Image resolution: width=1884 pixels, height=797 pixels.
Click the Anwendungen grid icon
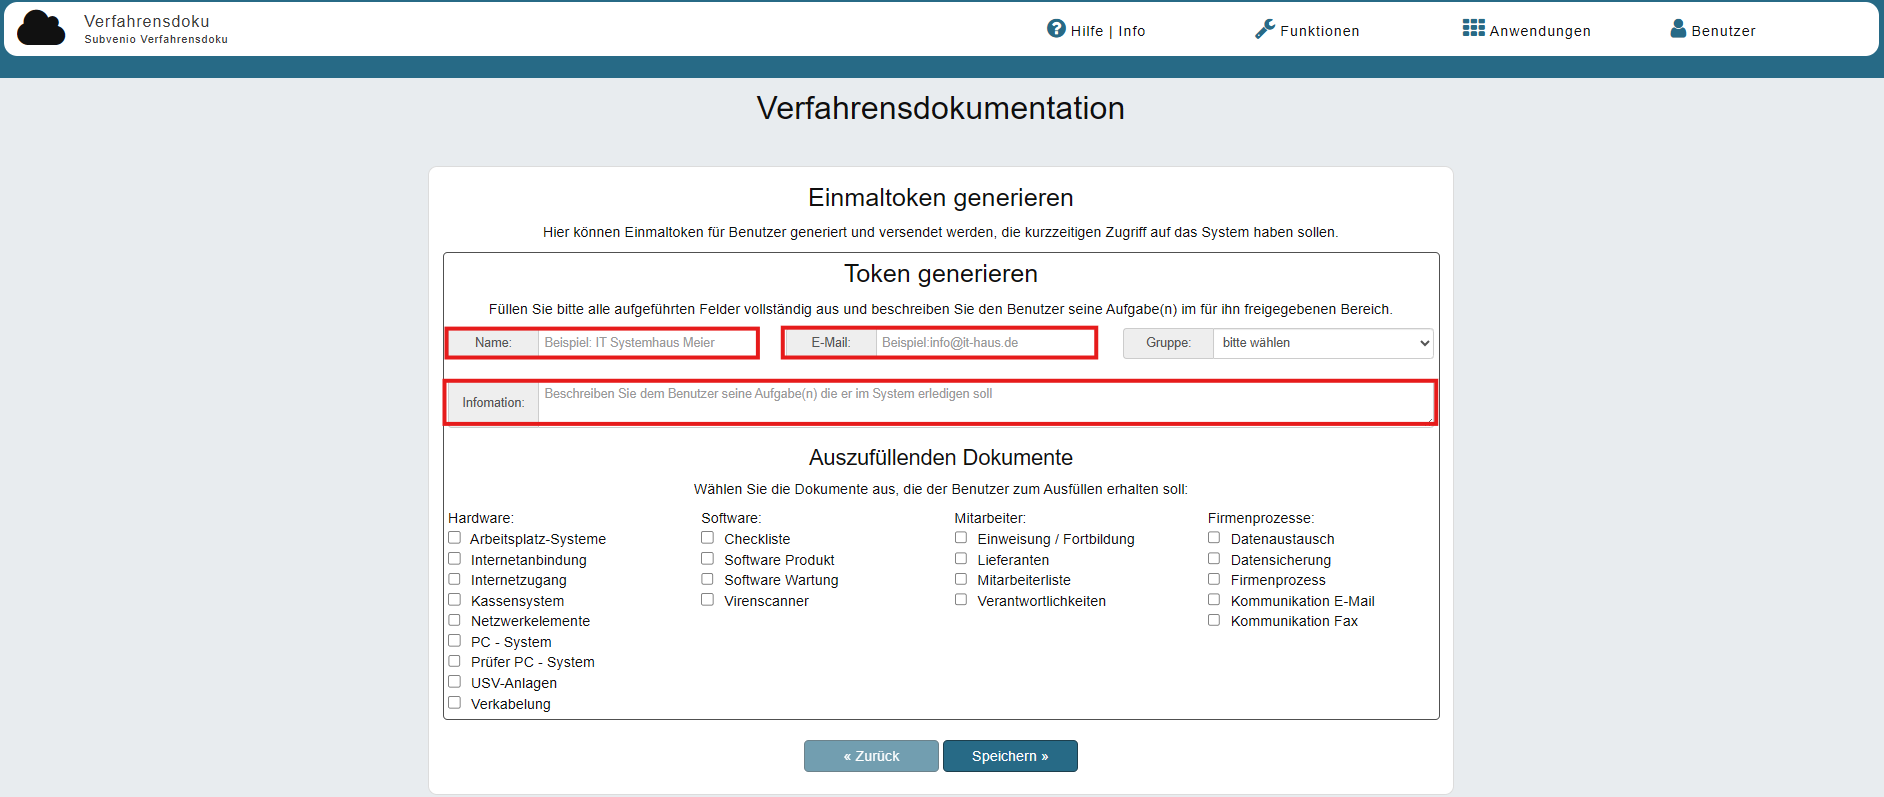point(1473,28)
